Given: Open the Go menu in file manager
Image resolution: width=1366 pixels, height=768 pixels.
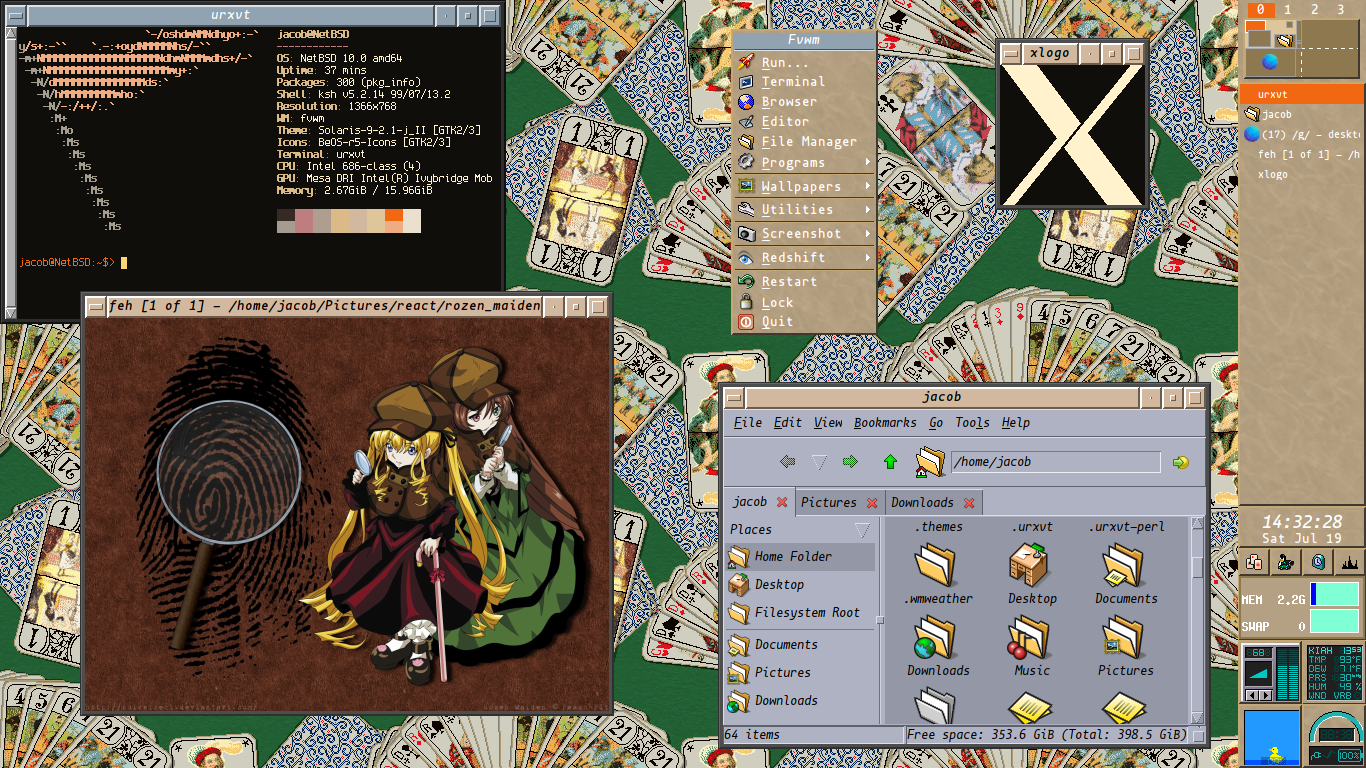Looking at the screenshot, I should point(936,423).
